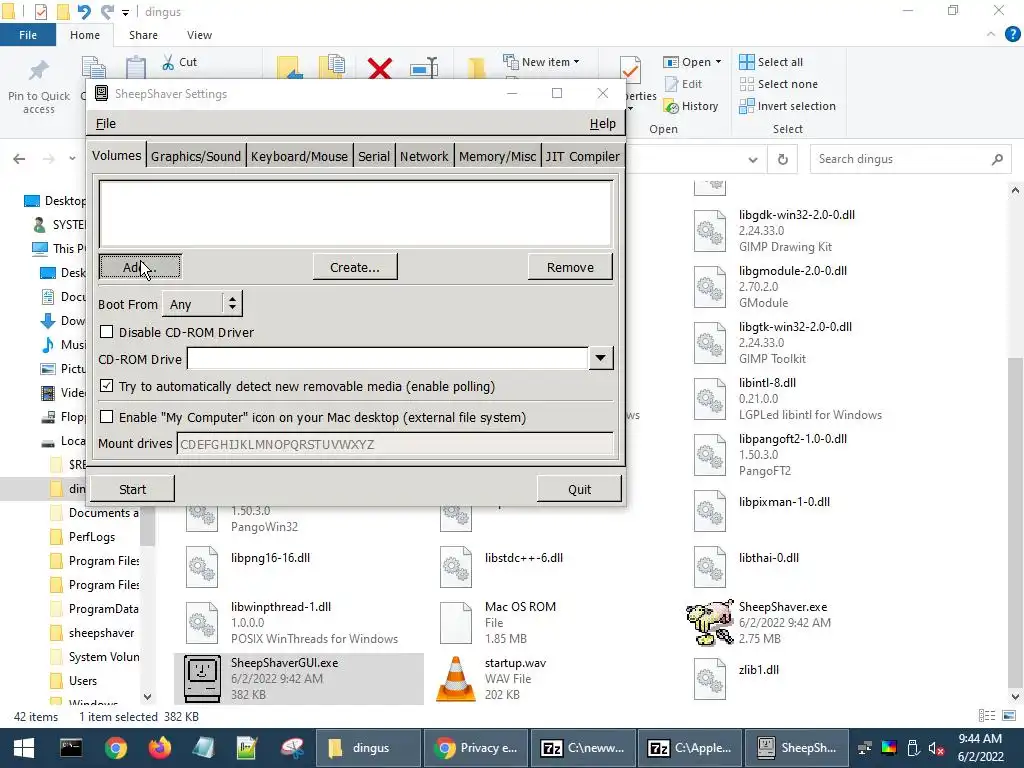Open Chrome from the taskbar
This screenshot has height=768, width=1024.
pos(115,748)
